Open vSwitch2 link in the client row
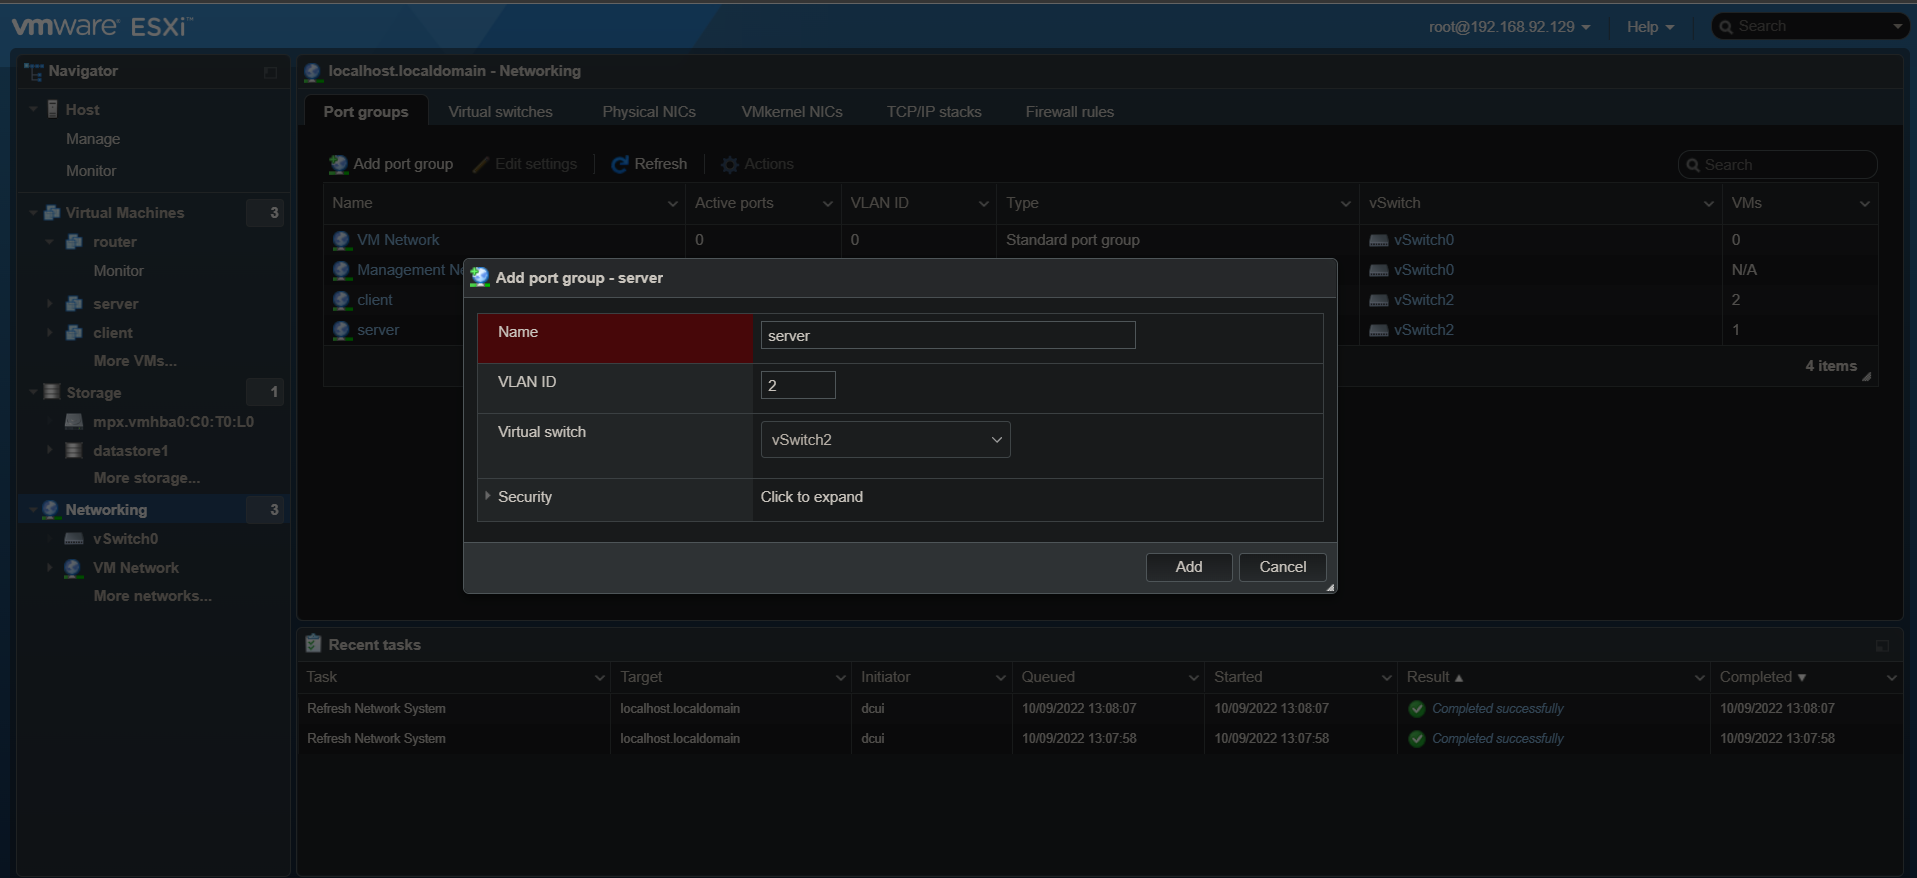Screen dimensions: 1917x878 click(x=1424, y=300)
